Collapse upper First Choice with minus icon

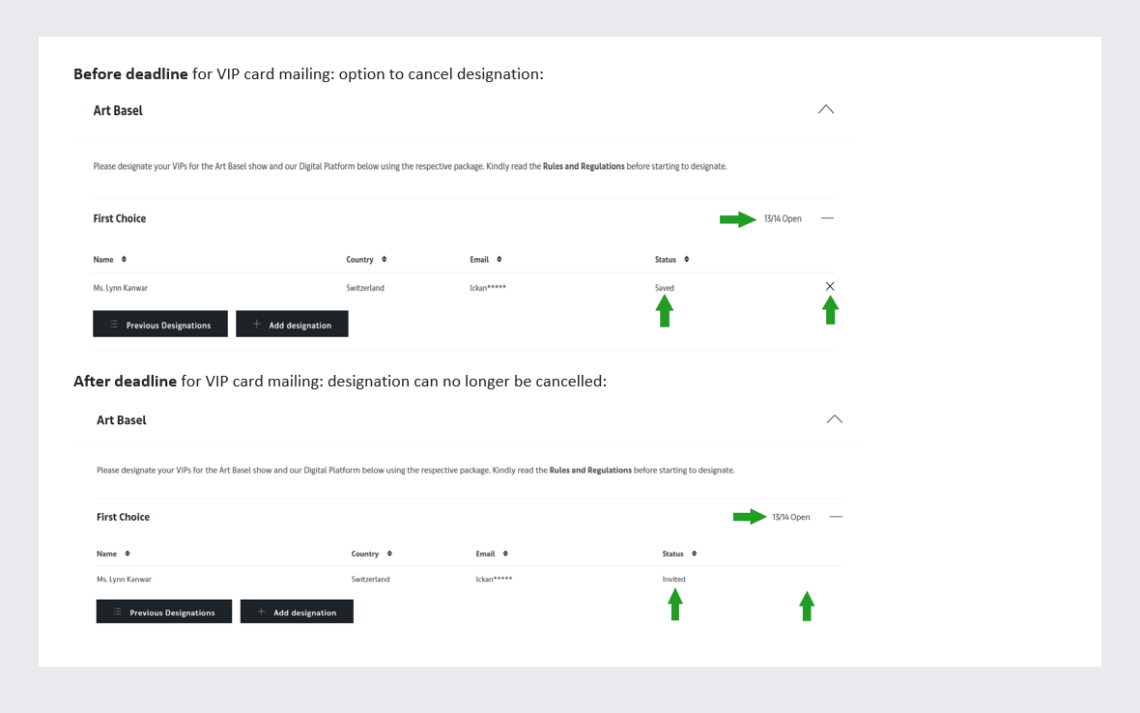[827, 218]
